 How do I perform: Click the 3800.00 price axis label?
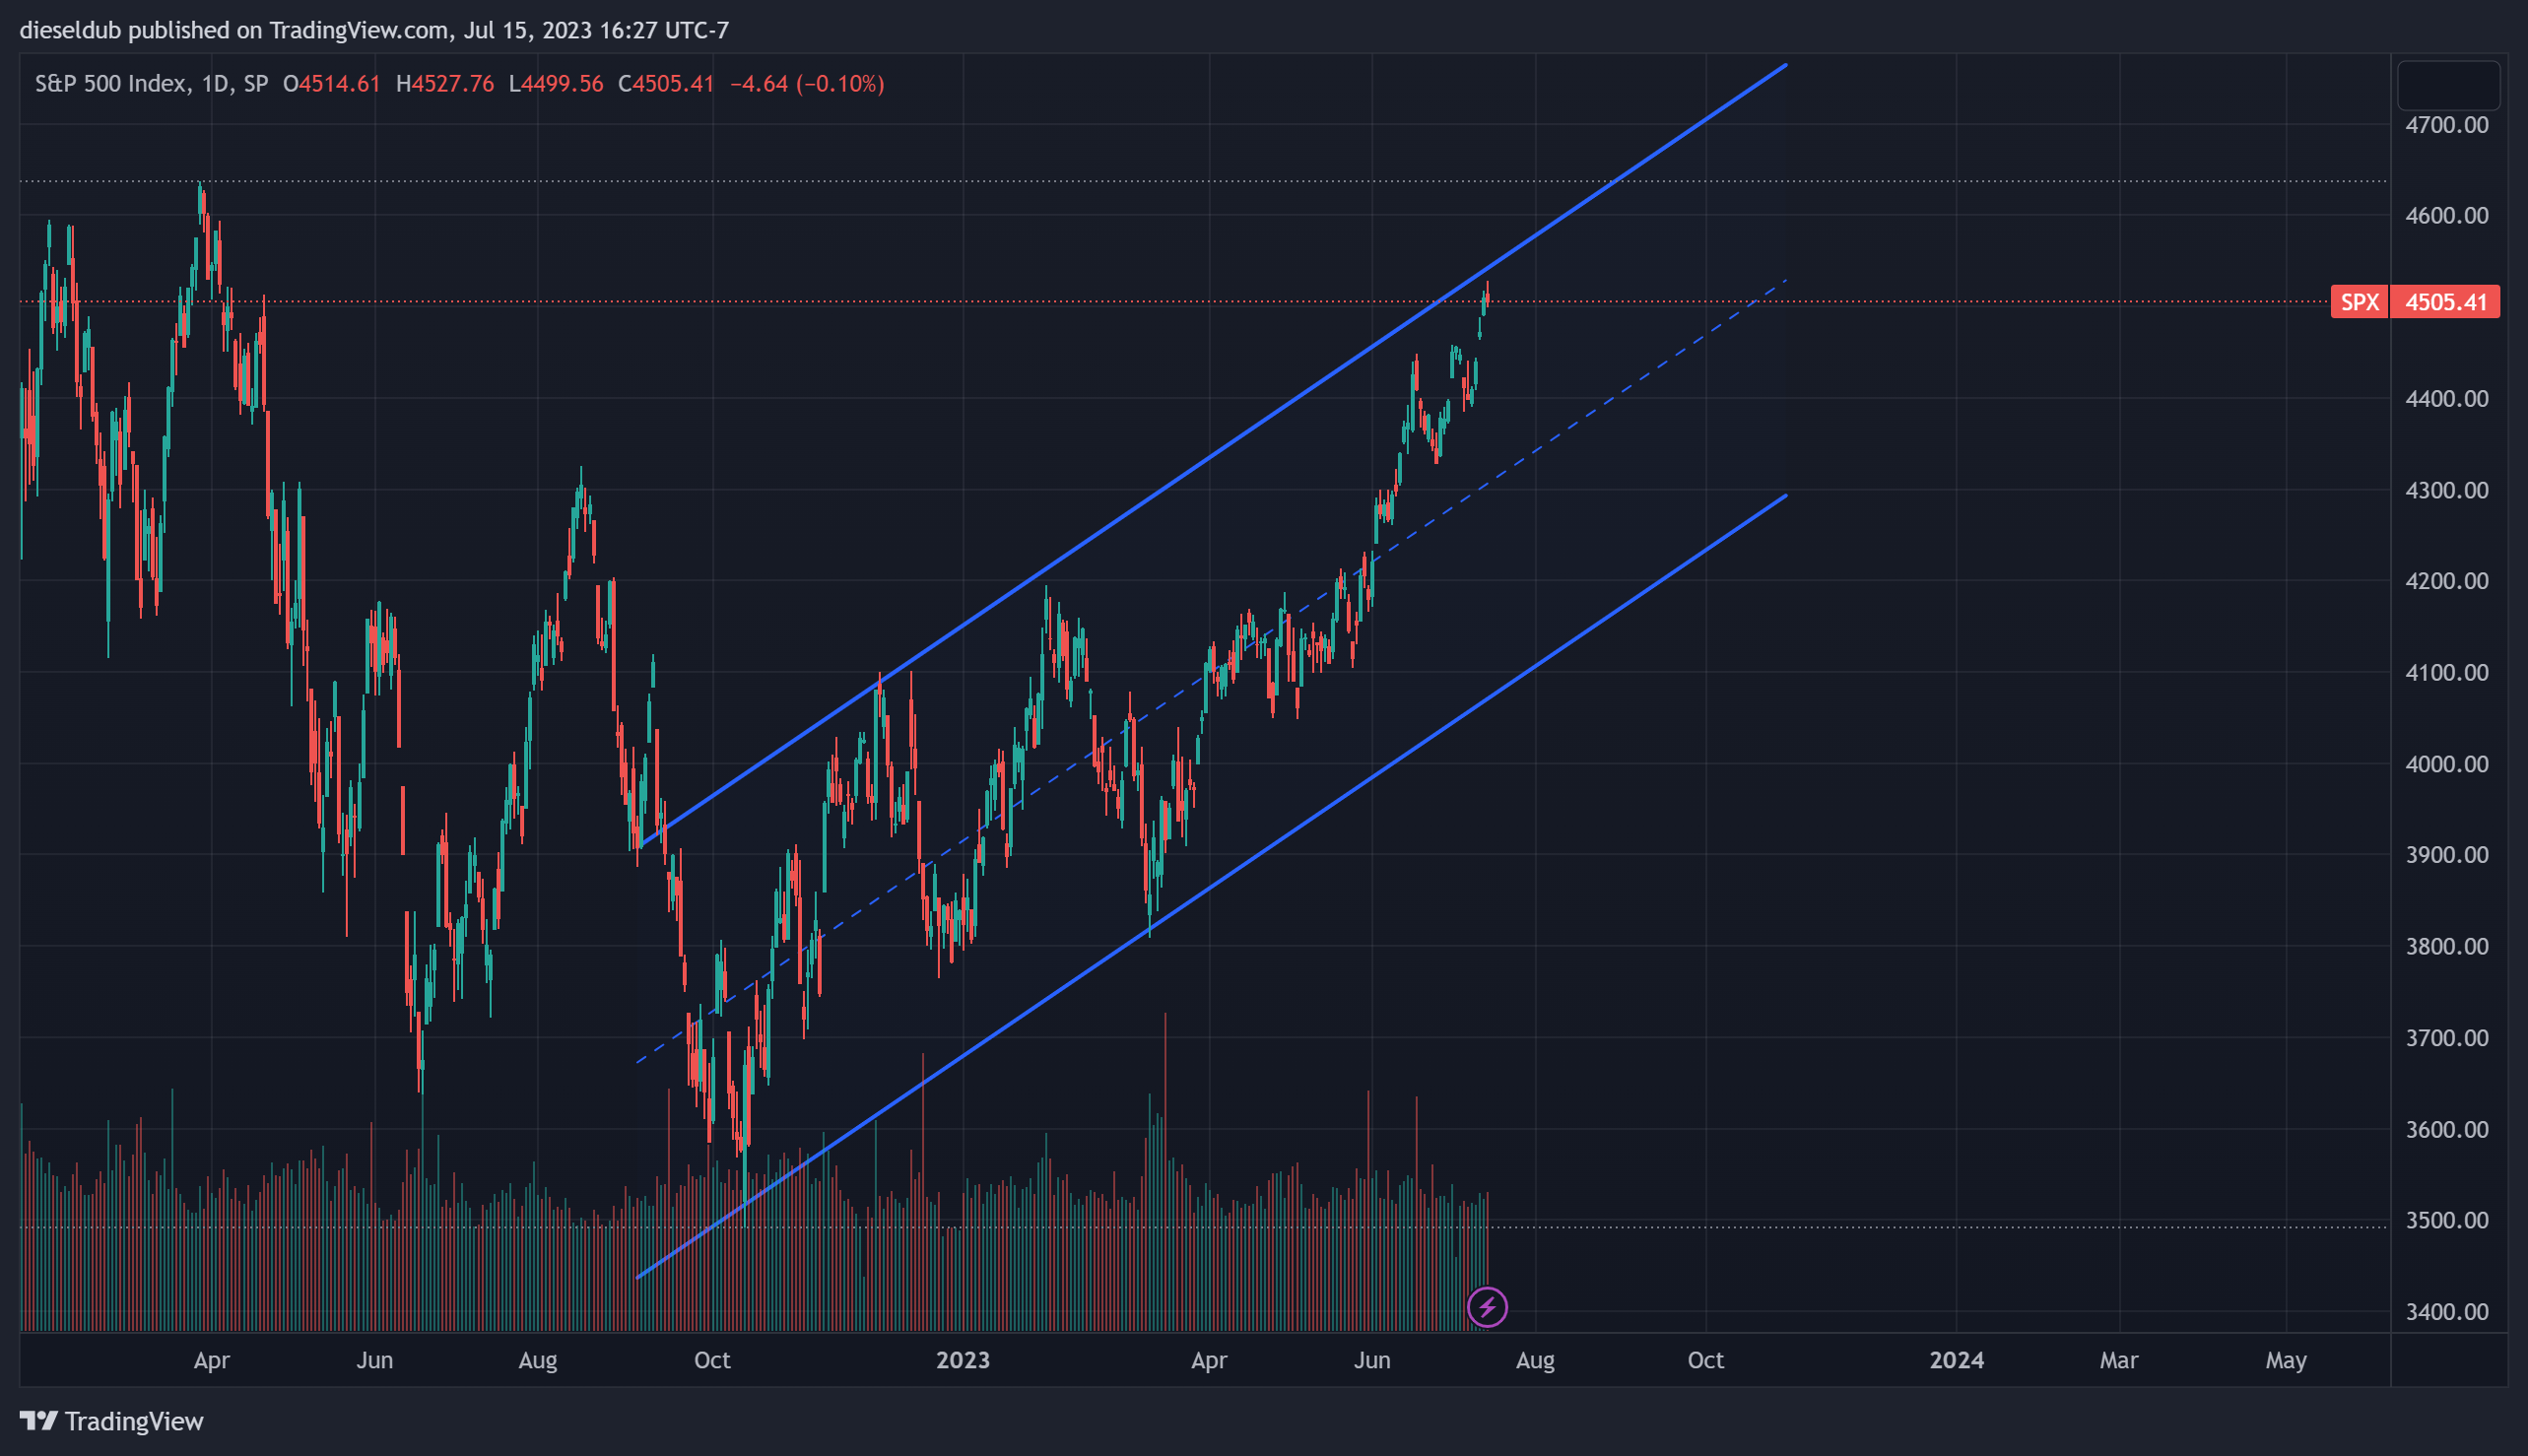coord(2446,946)
